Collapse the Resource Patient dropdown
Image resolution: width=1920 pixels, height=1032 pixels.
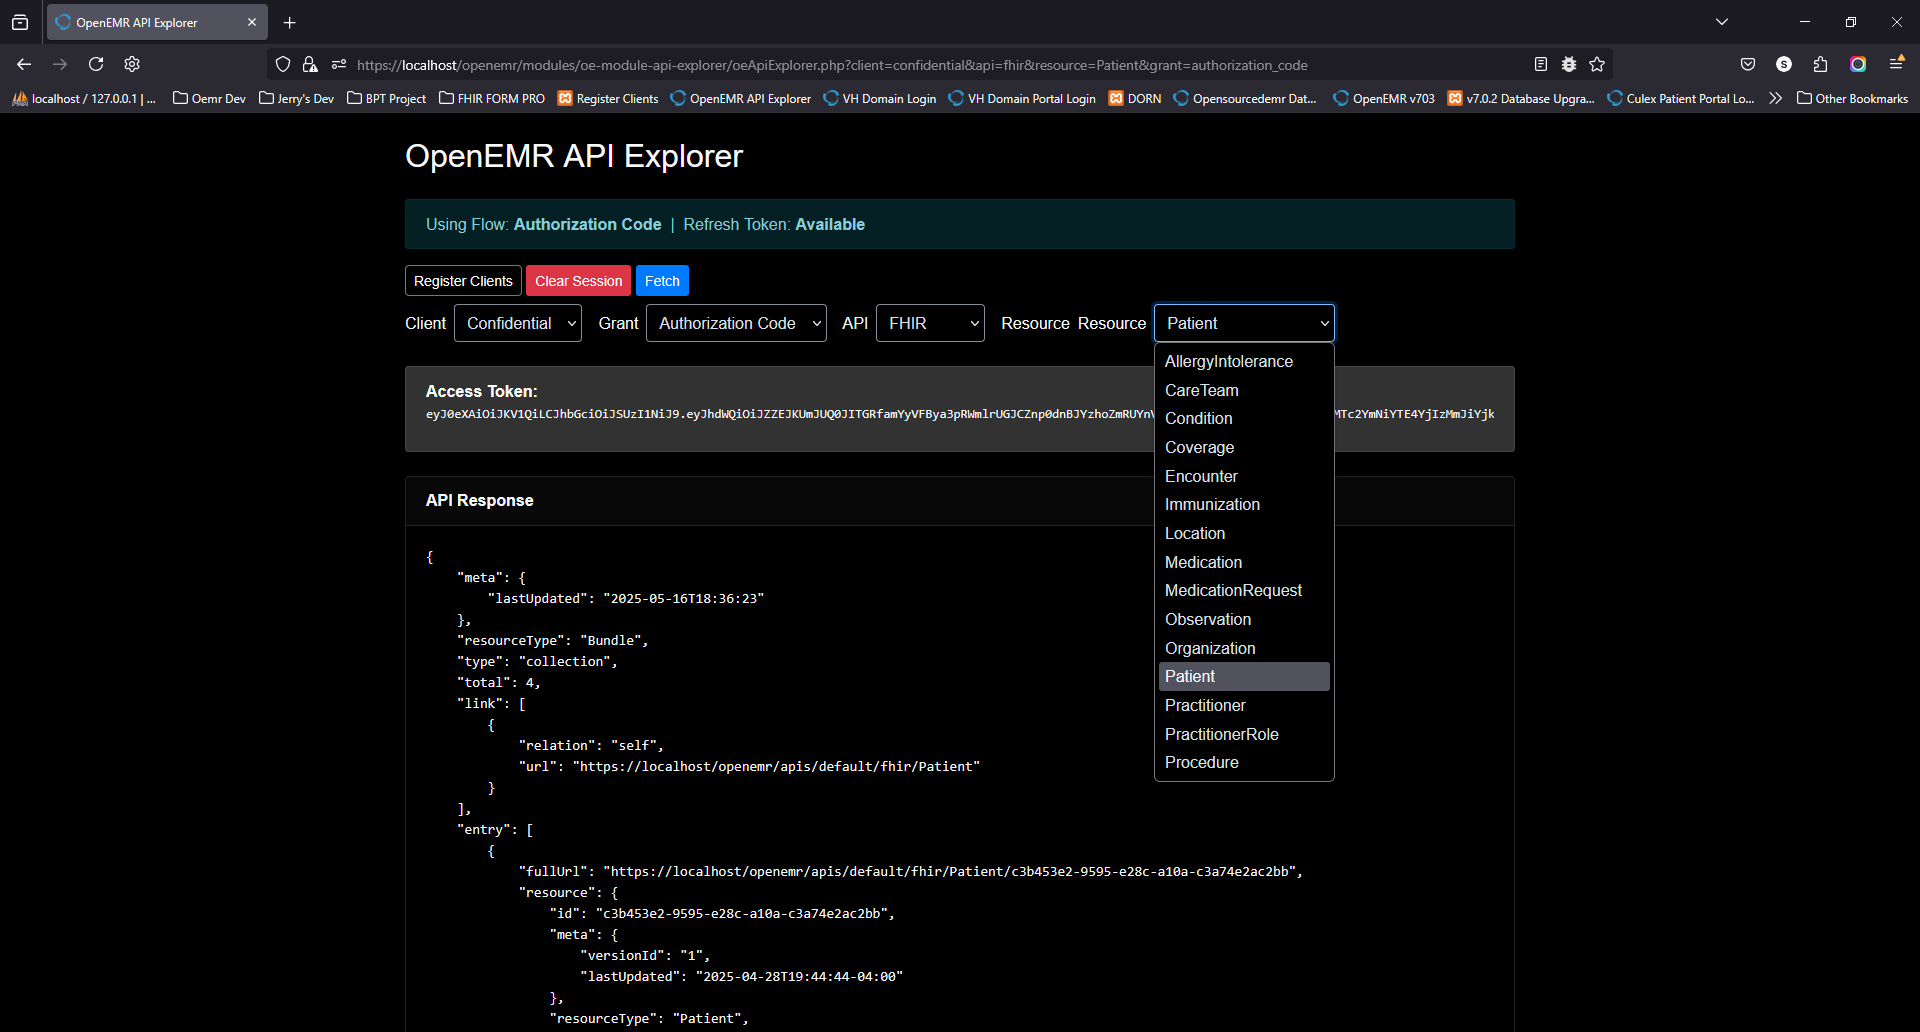pos(1244,323)
